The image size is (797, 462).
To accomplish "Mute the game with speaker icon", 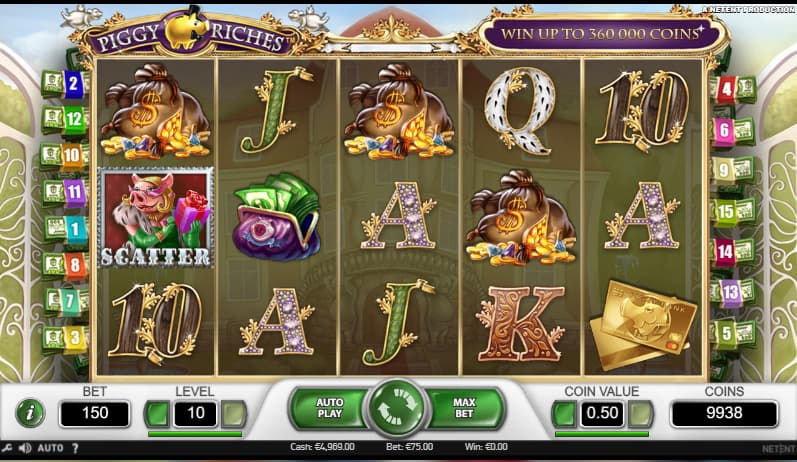I will pyautogui.click(x=24, y=448).
